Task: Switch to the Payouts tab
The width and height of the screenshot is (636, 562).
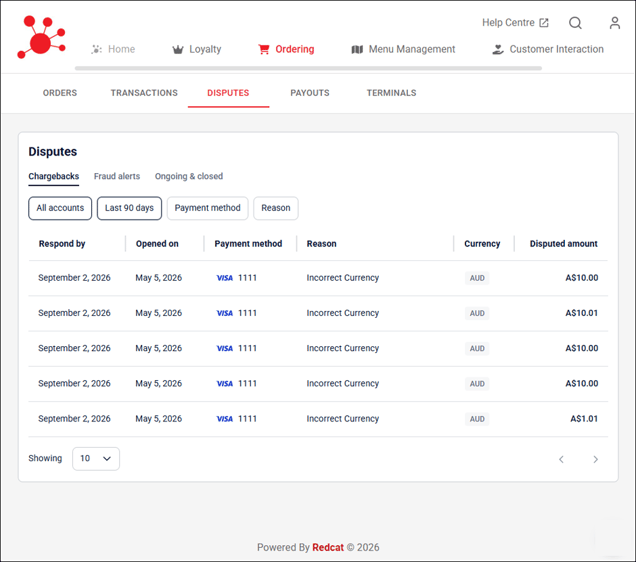Action: 310,93
